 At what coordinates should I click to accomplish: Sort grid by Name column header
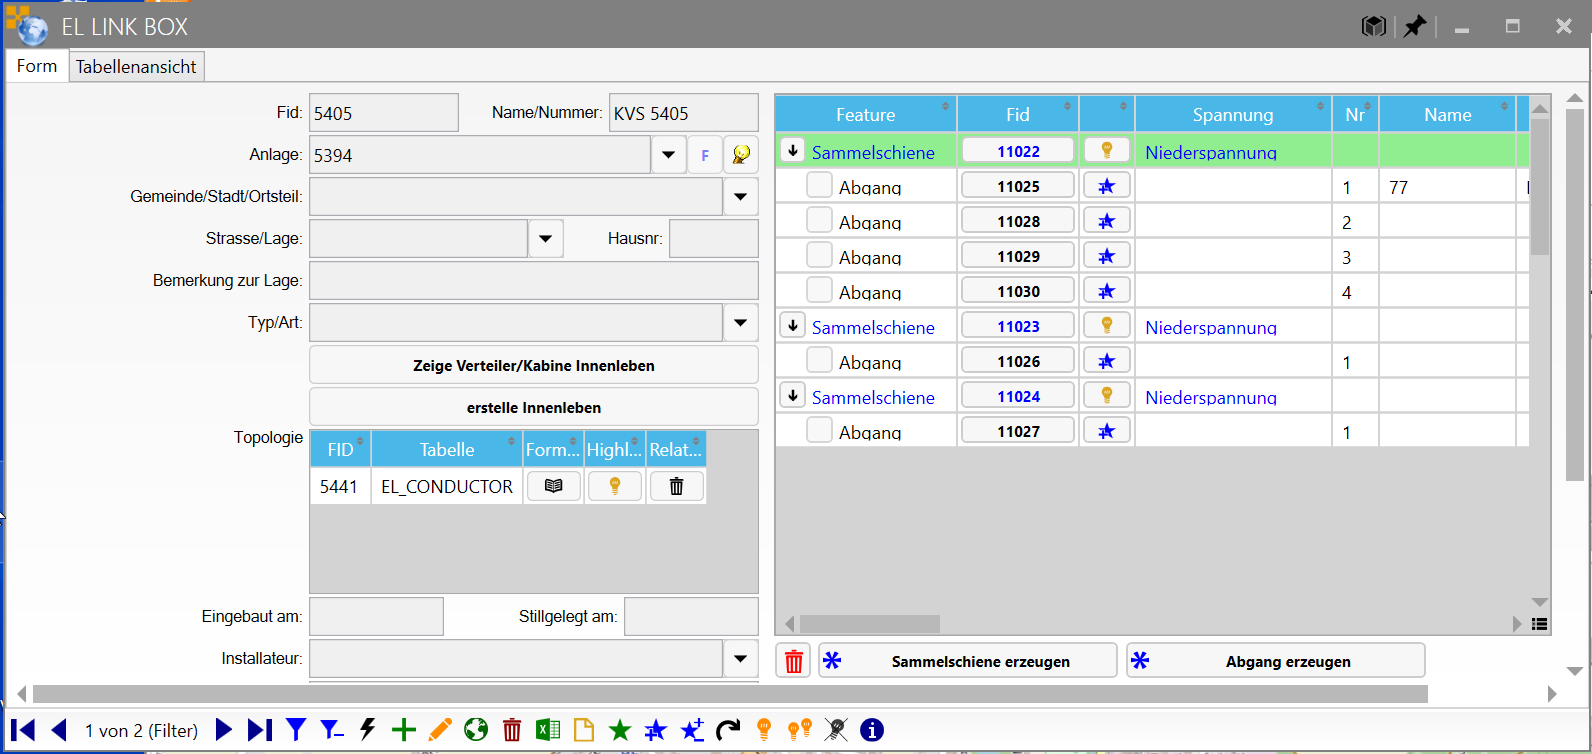[1448, 114]
